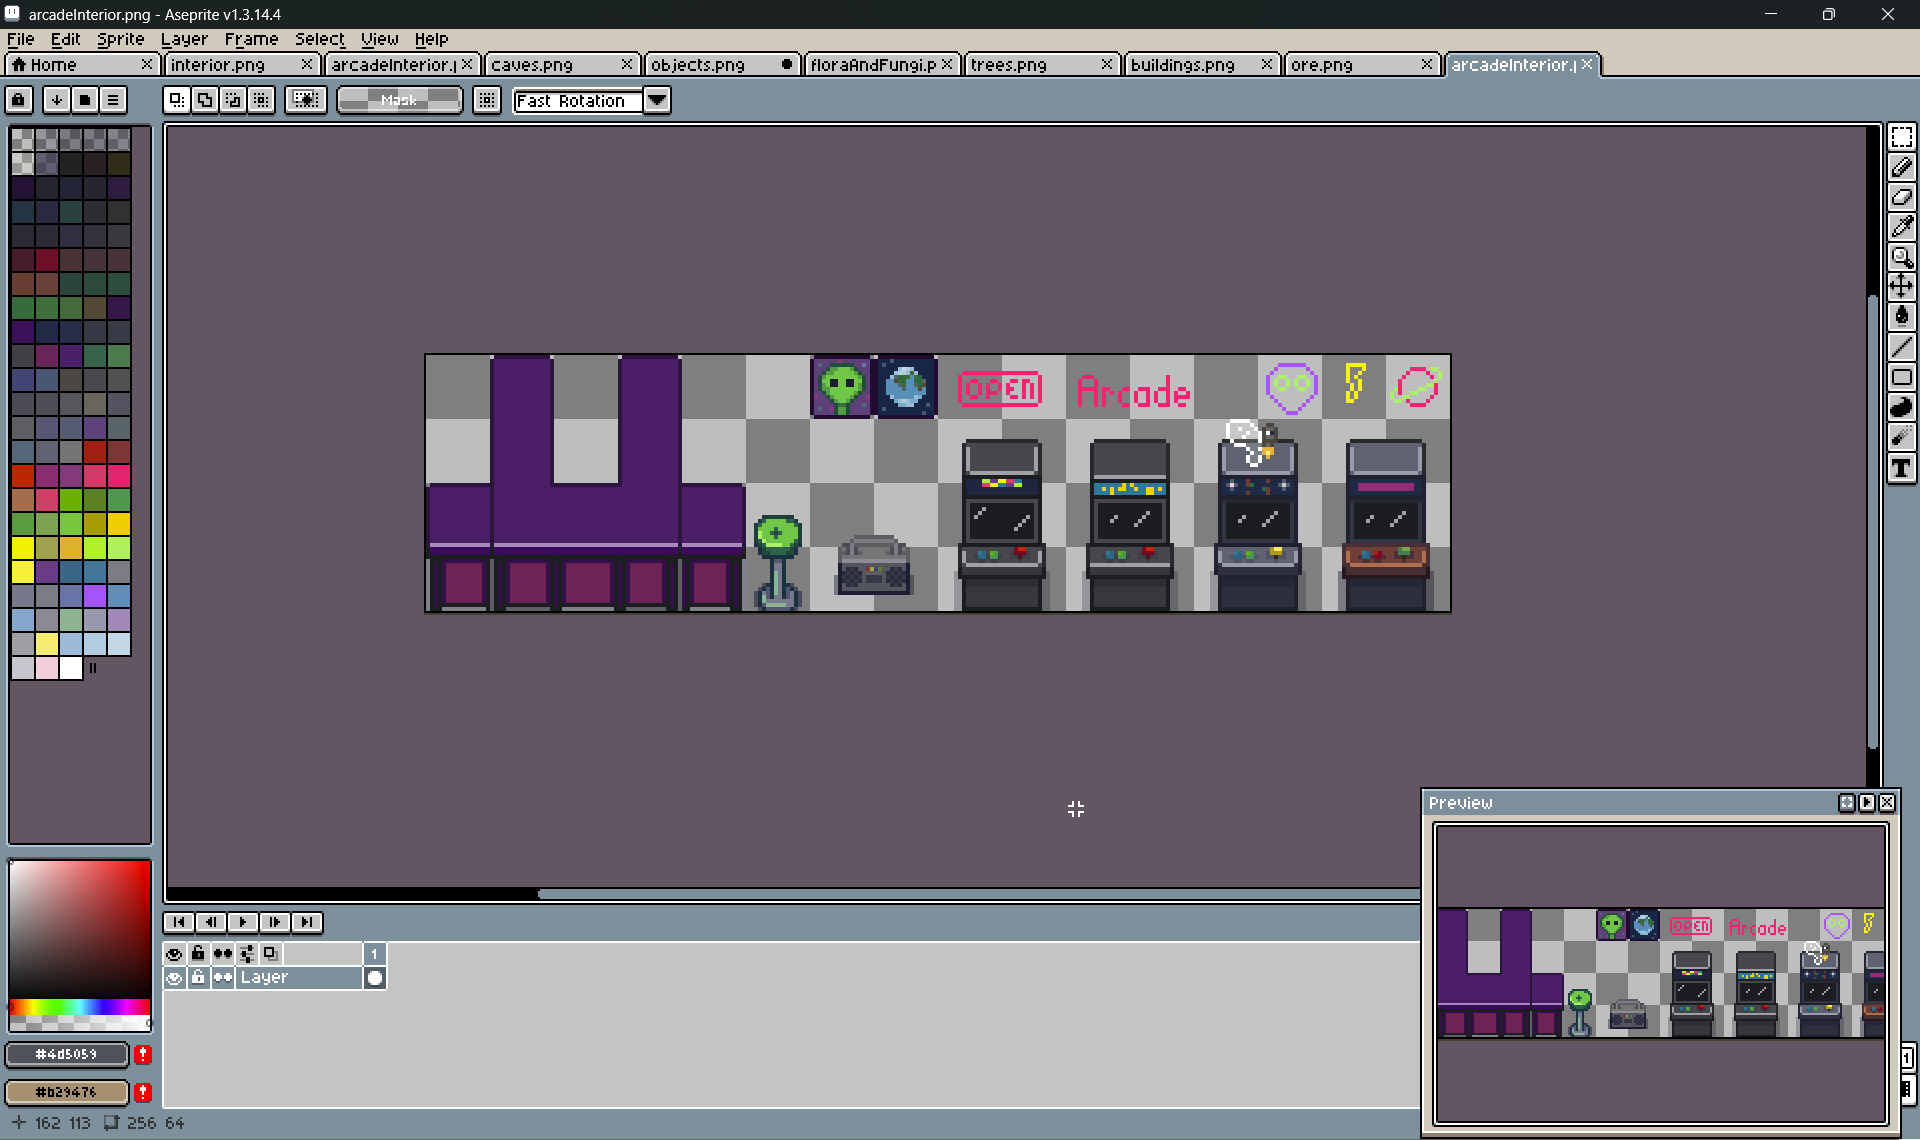Activate the Zoom tool
Viewport: 1920px width, 1140px height.
(x=1901, y=257)
